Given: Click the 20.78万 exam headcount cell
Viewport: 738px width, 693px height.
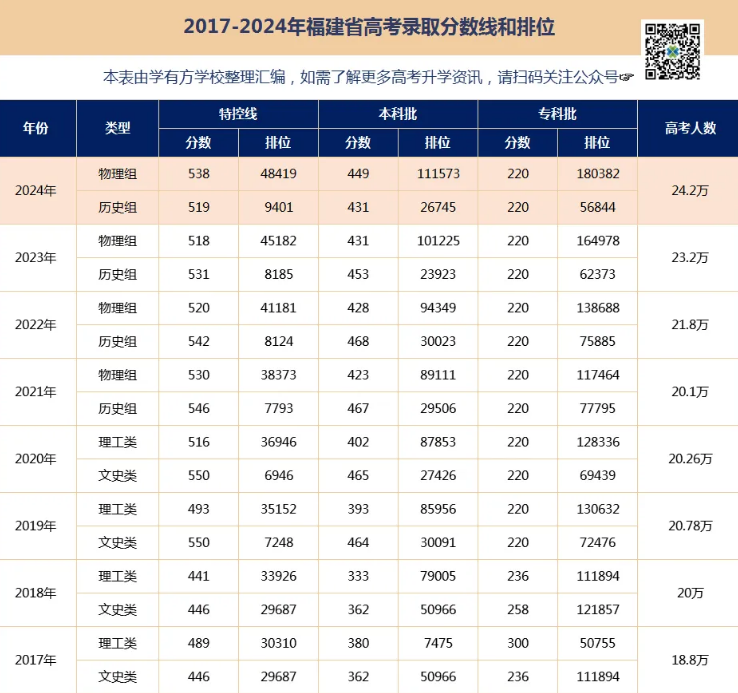Looking at the screenshot, I should click(690, 526).
